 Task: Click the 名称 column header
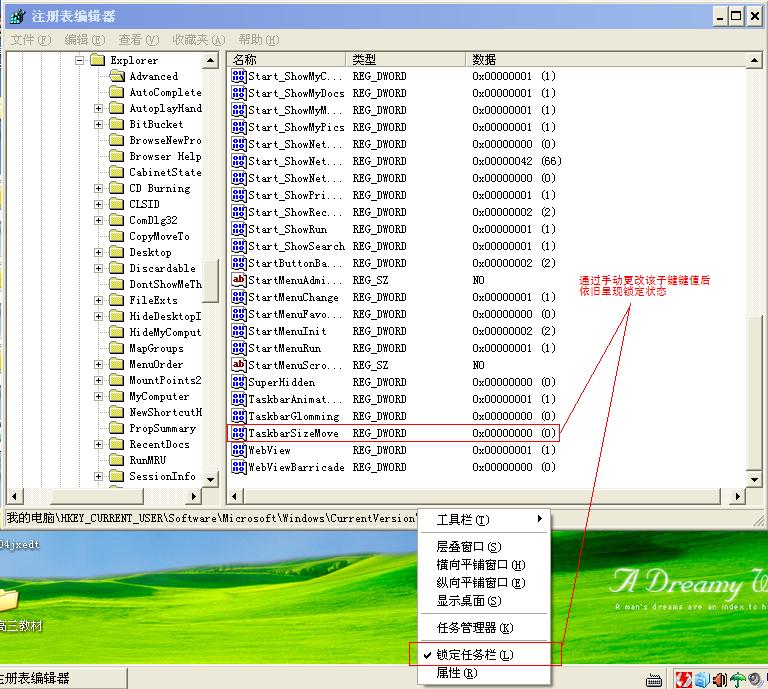tap(287, 60)
